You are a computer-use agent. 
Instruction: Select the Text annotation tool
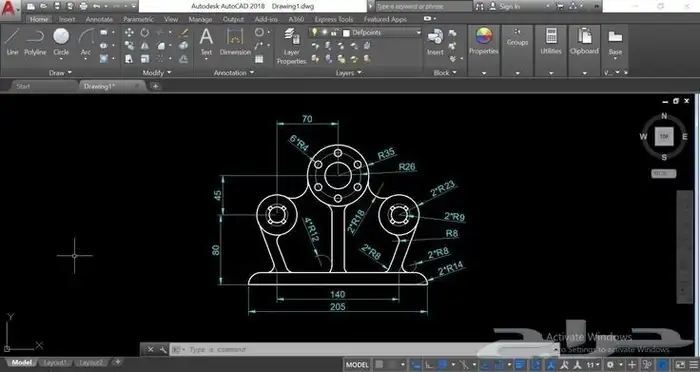click(x=206, y=42)
